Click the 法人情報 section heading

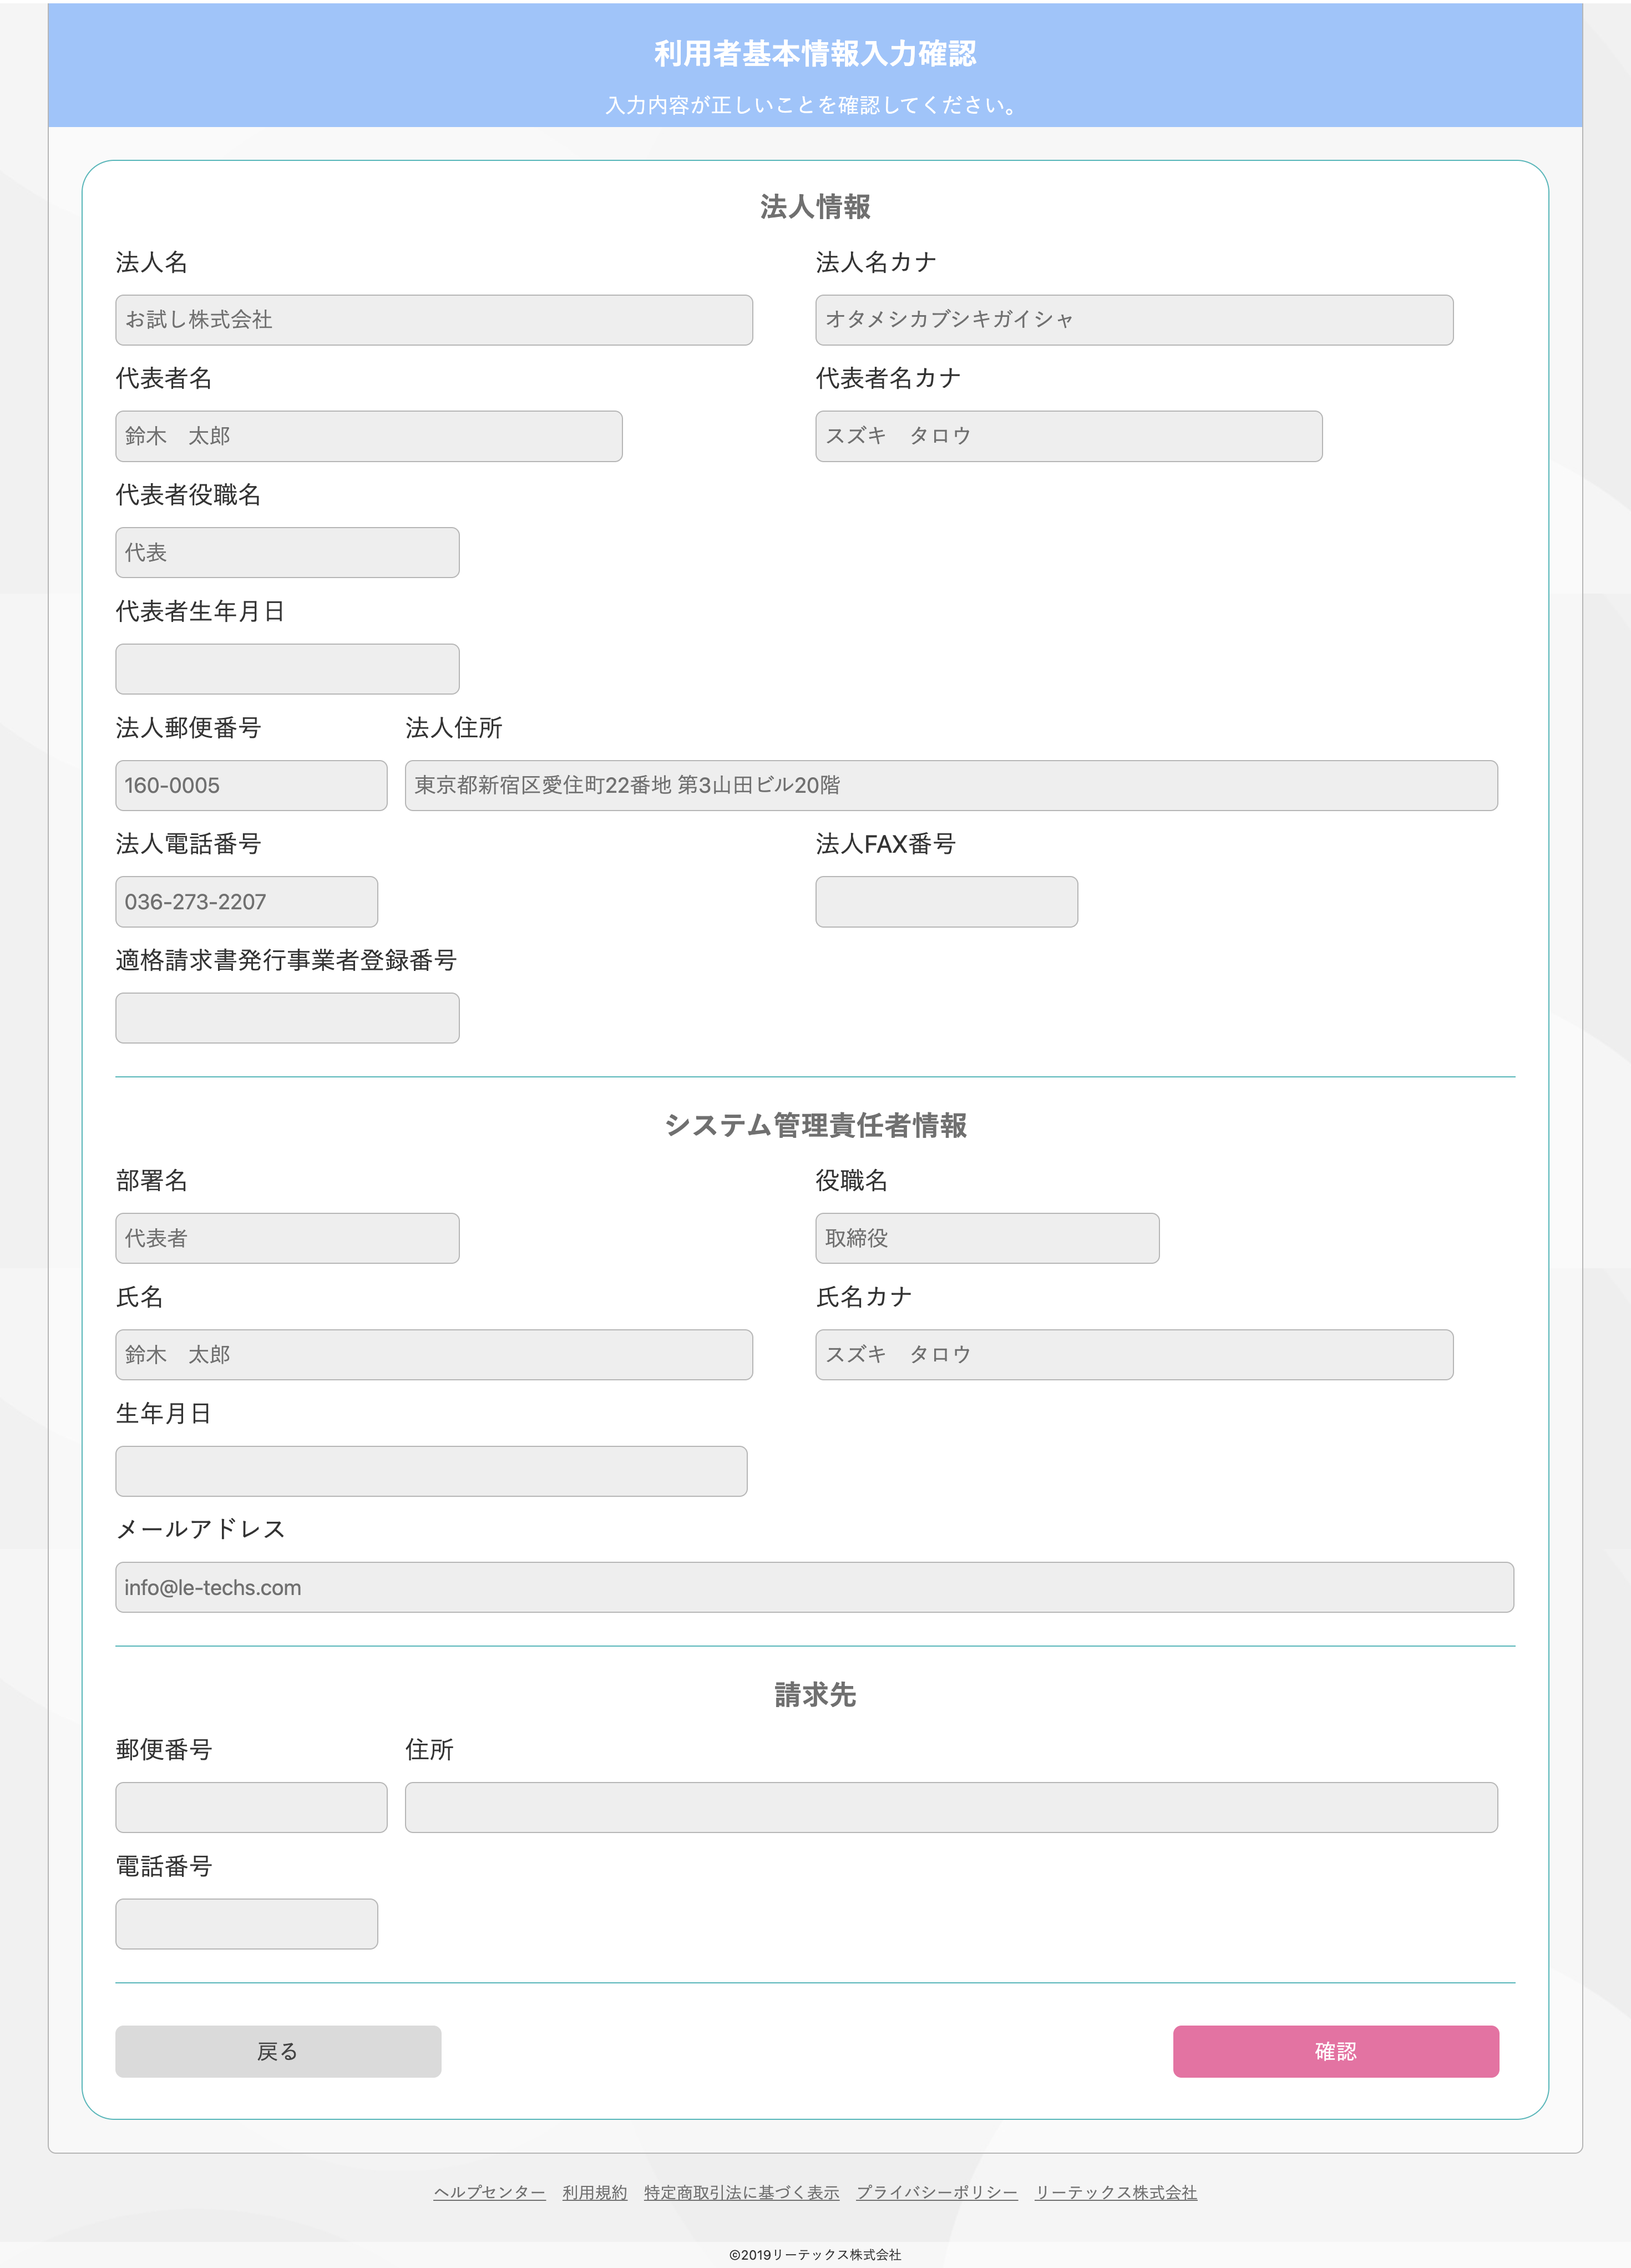[x=815, y=207]
